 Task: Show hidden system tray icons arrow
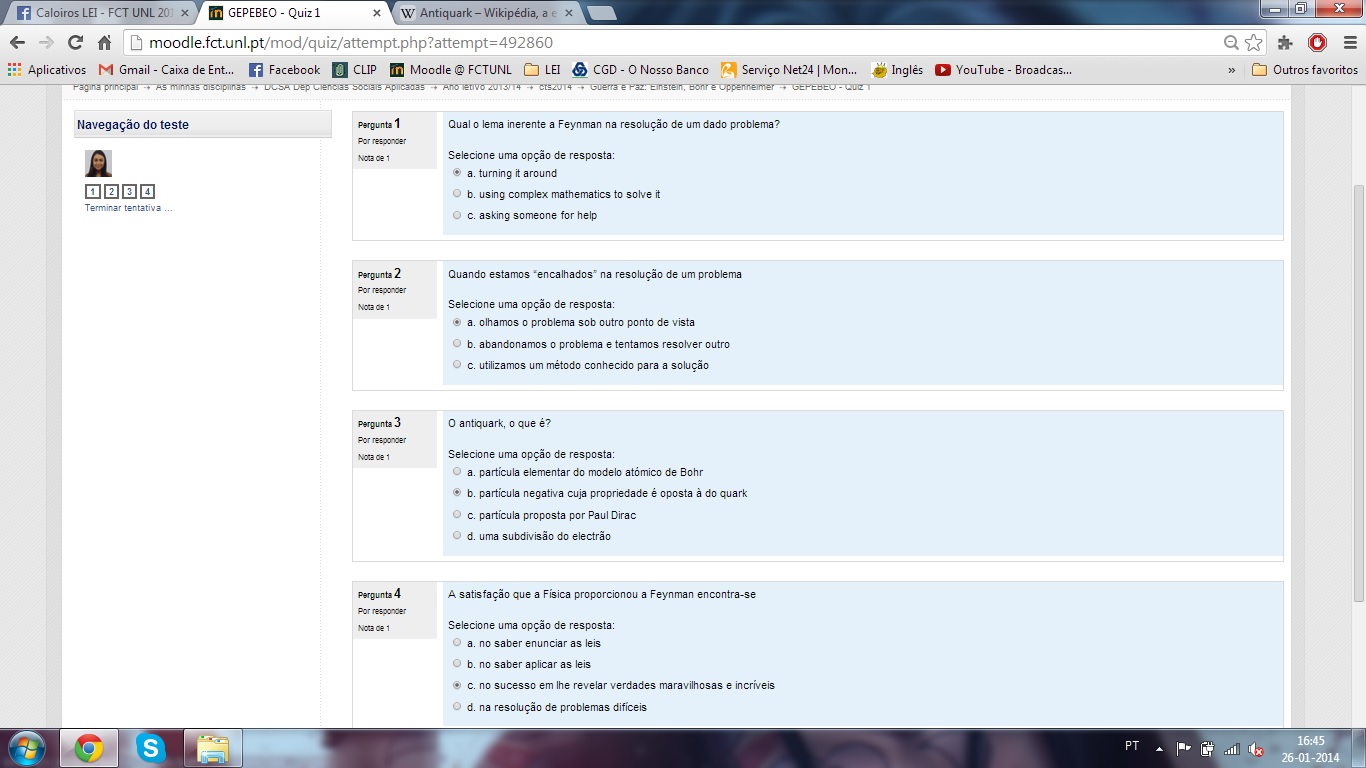point(1159,748)
